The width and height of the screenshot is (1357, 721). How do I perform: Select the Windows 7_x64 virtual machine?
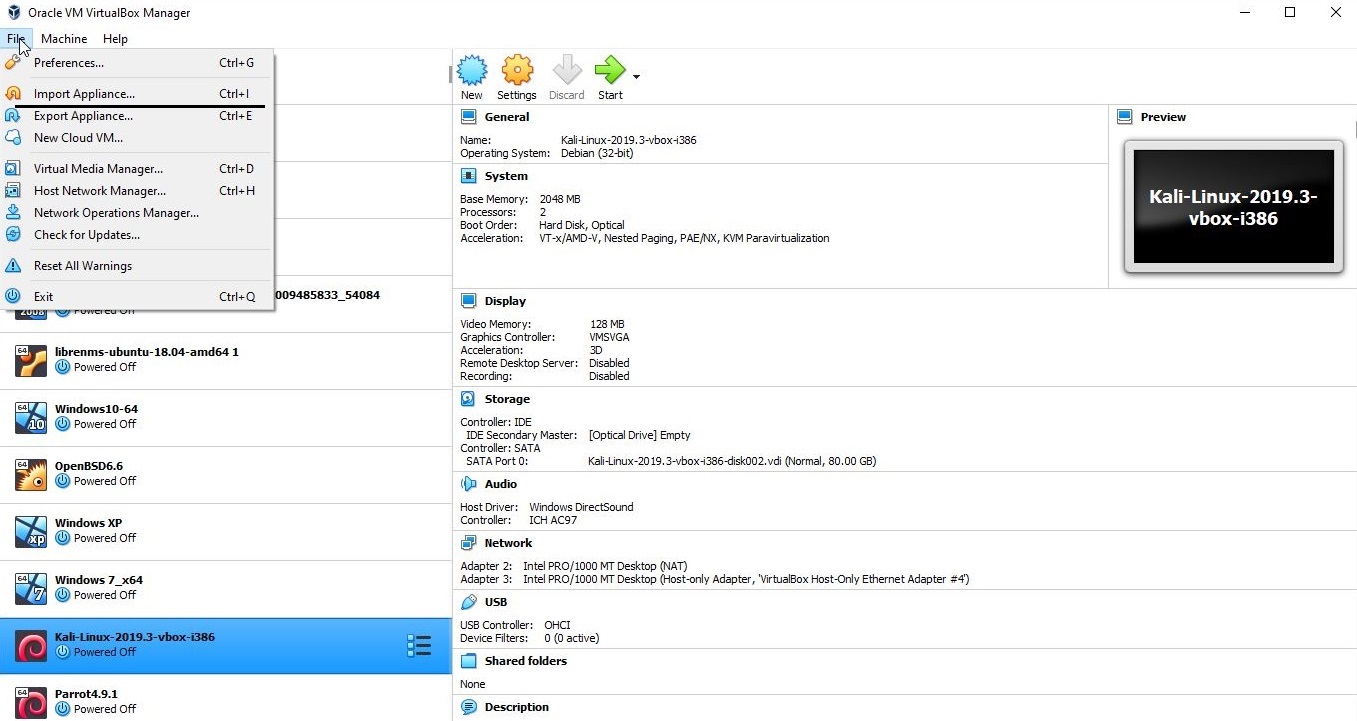tap(226, 589)
